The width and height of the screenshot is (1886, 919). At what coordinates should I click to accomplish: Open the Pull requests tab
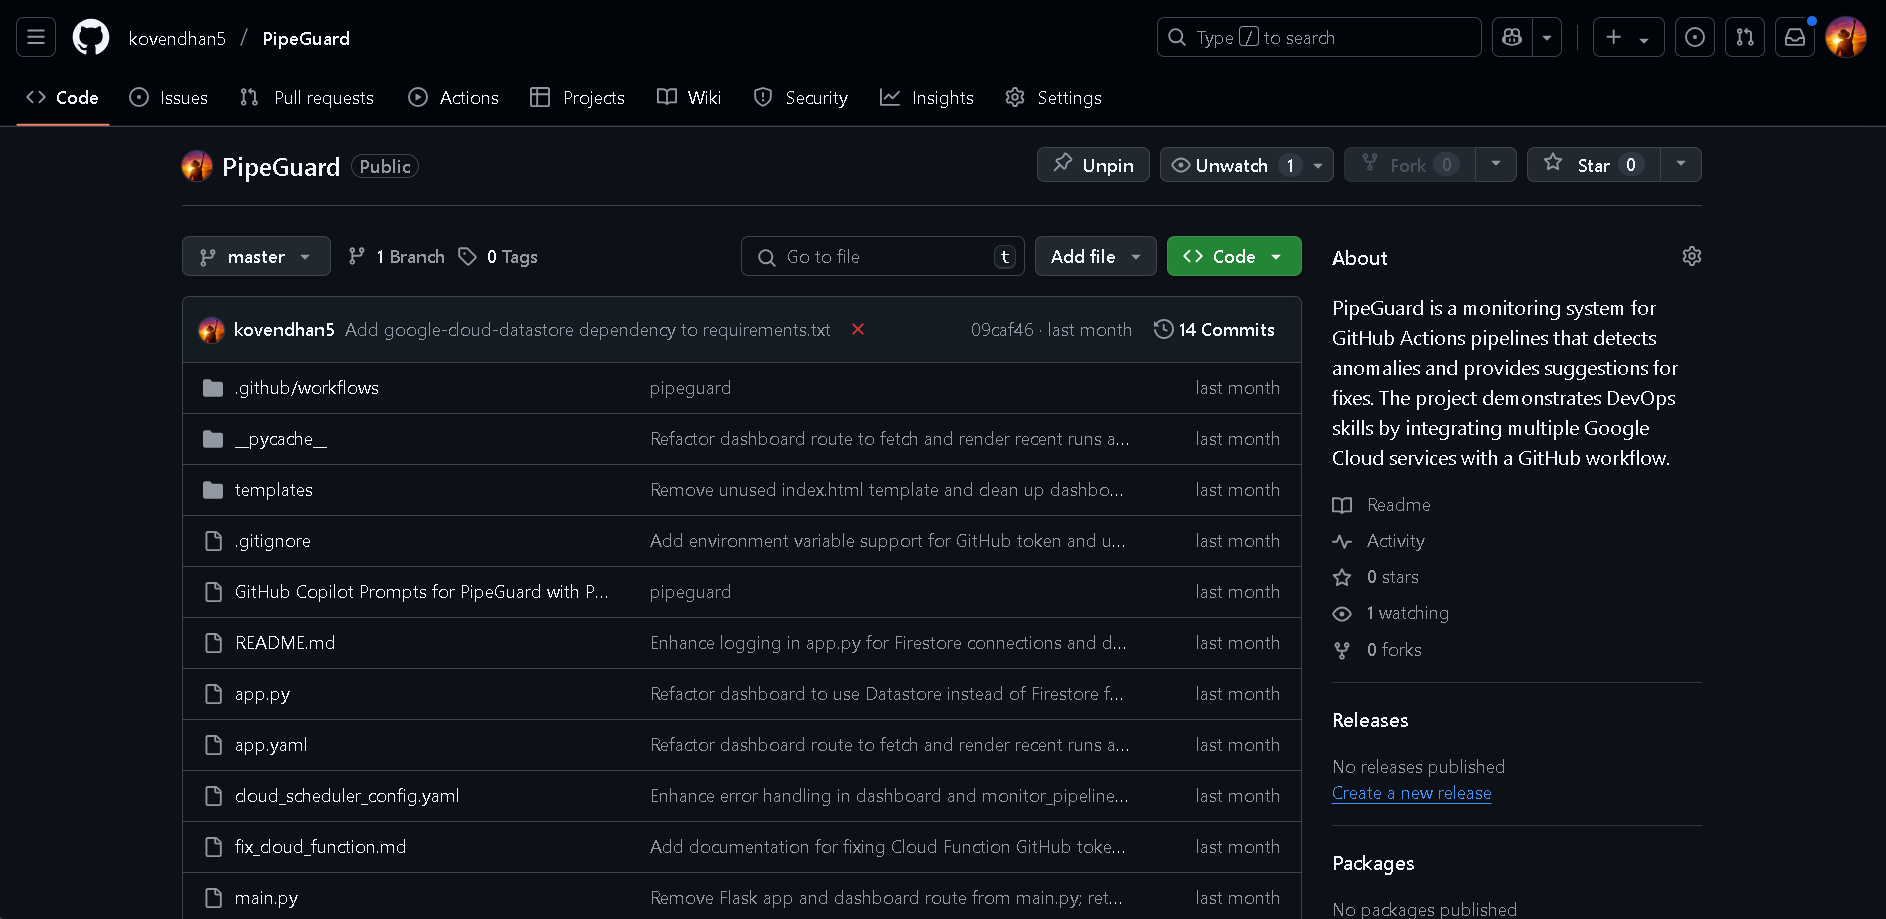point(307,98)
